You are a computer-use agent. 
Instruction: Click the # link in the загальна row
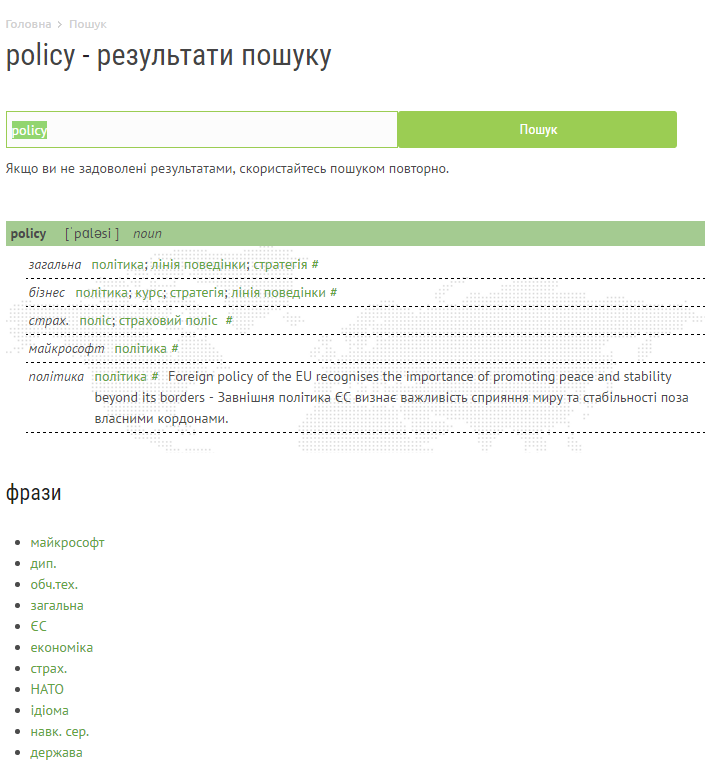[315, 265]
